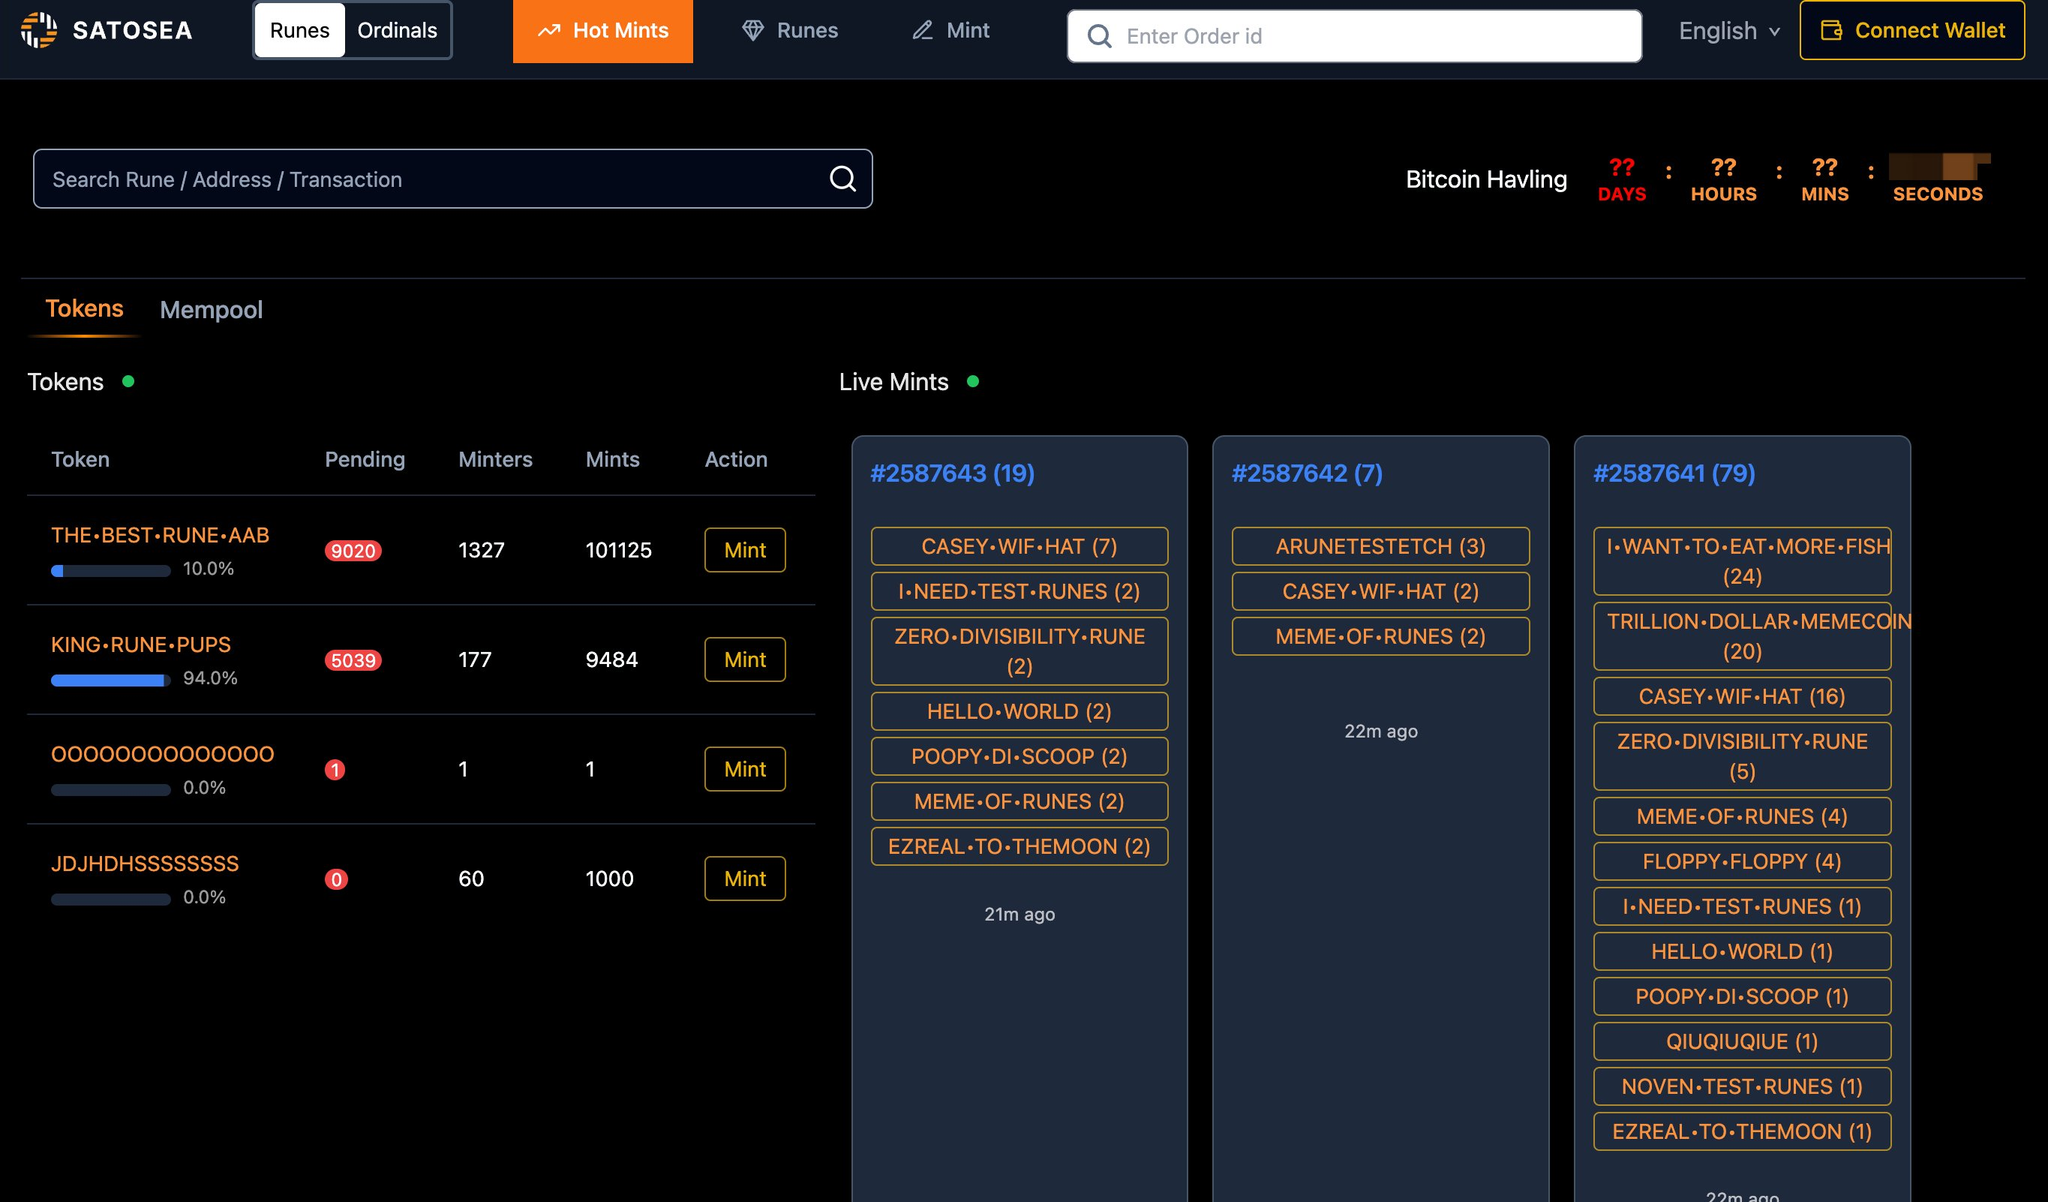
Task: Click Mint button for KING•RUNE•PUPS
Action: point(744,660)
